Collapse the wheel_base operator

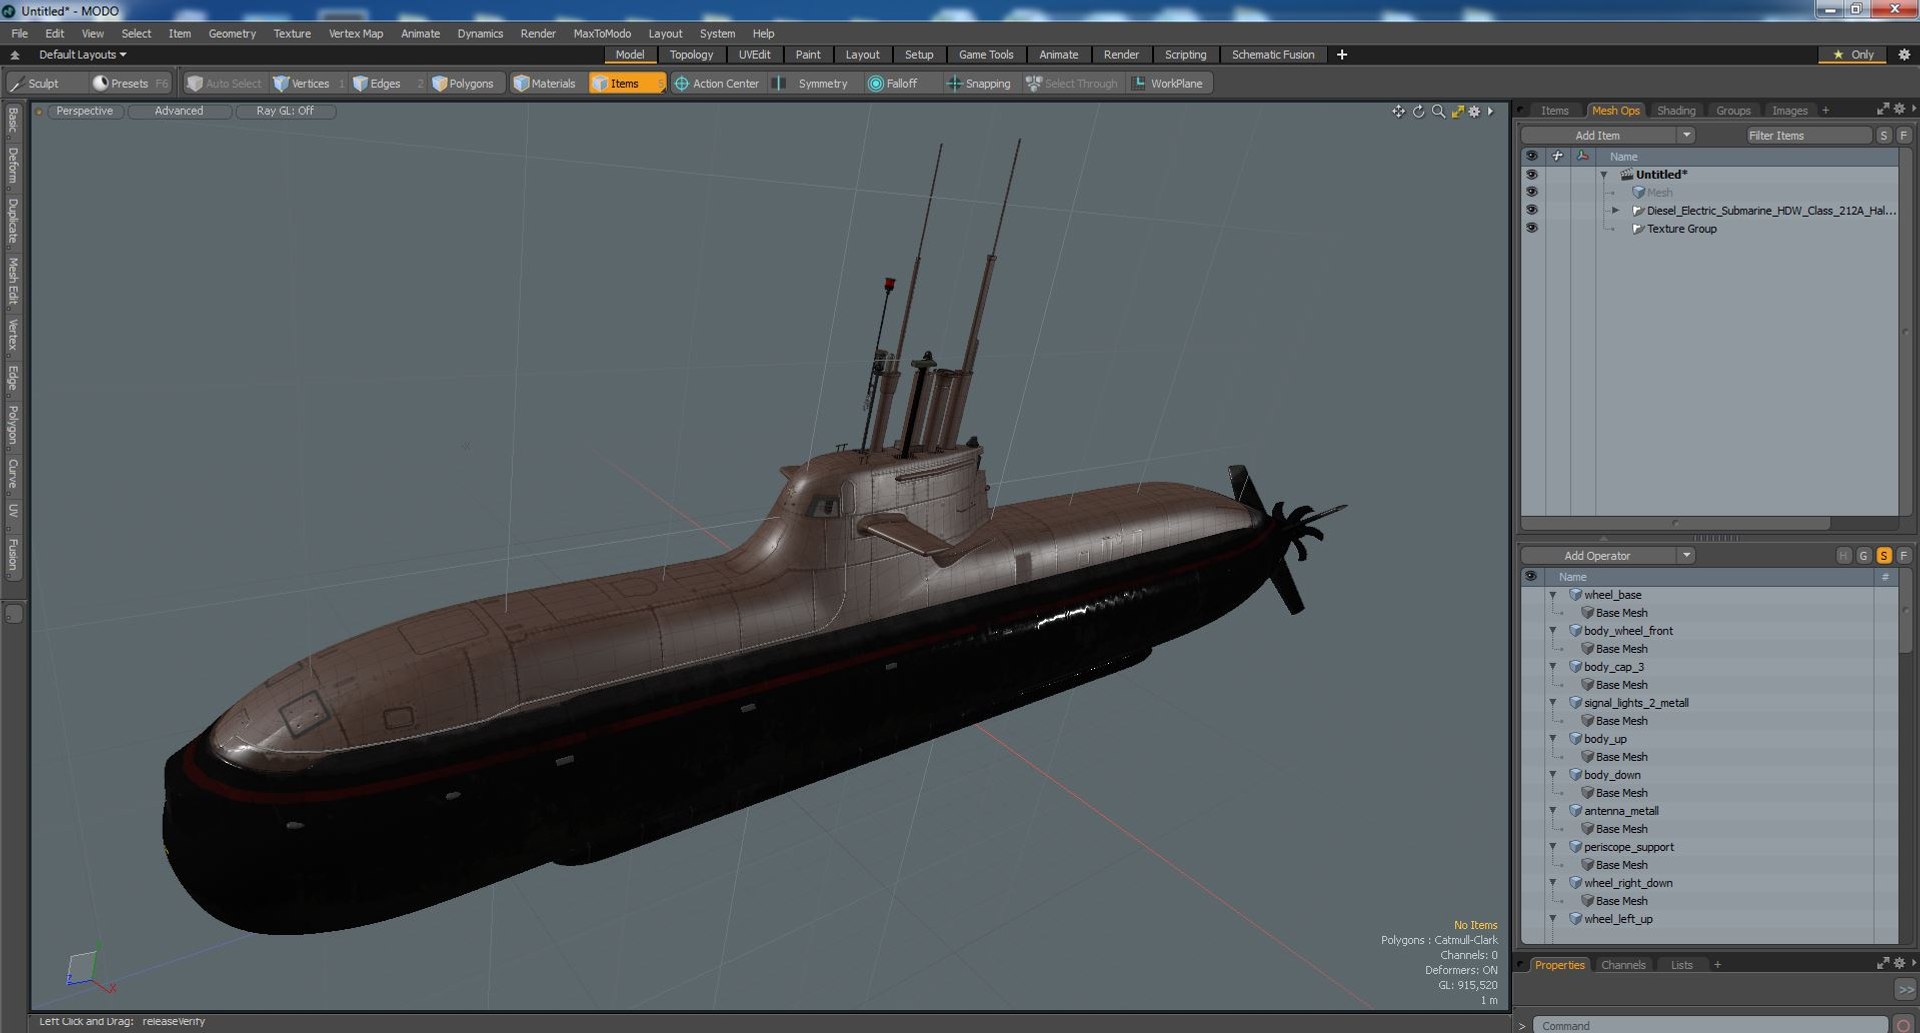(x=1553, y=595)
